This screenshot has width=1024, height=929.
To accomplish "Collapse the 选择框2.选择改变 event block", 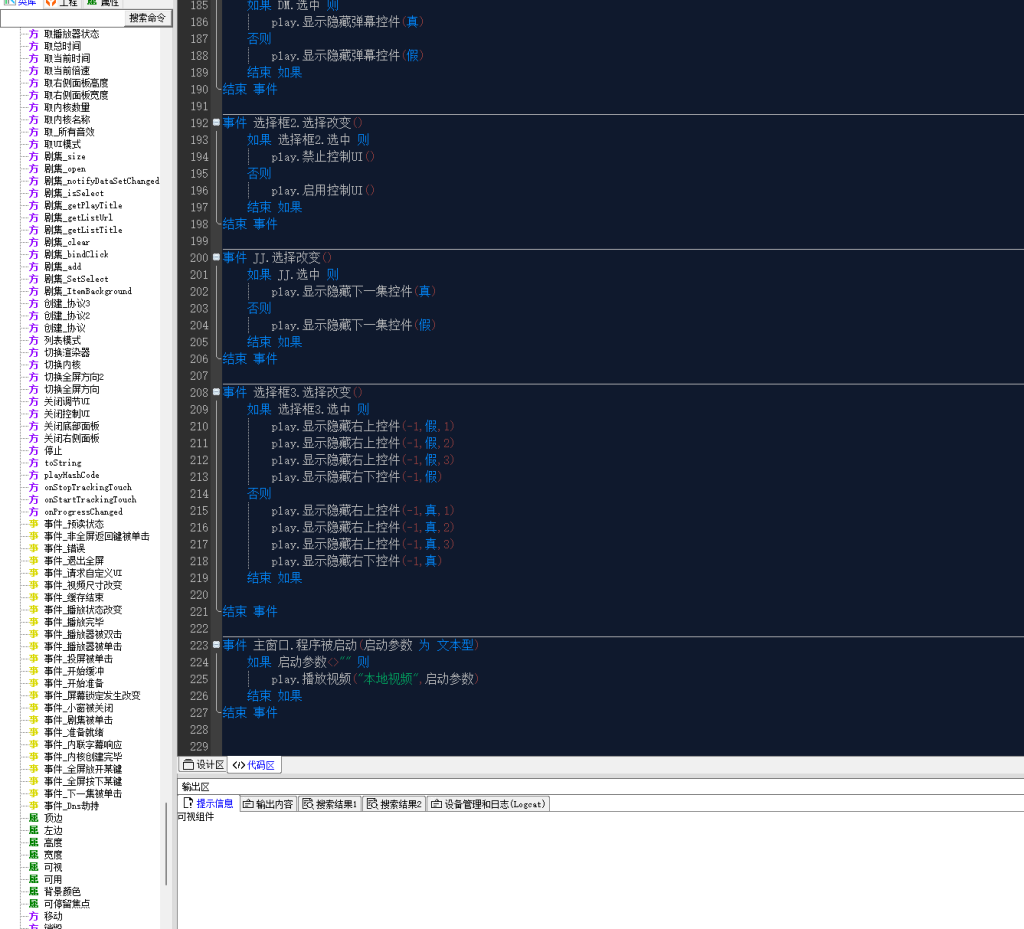I will tap(216, 123).
